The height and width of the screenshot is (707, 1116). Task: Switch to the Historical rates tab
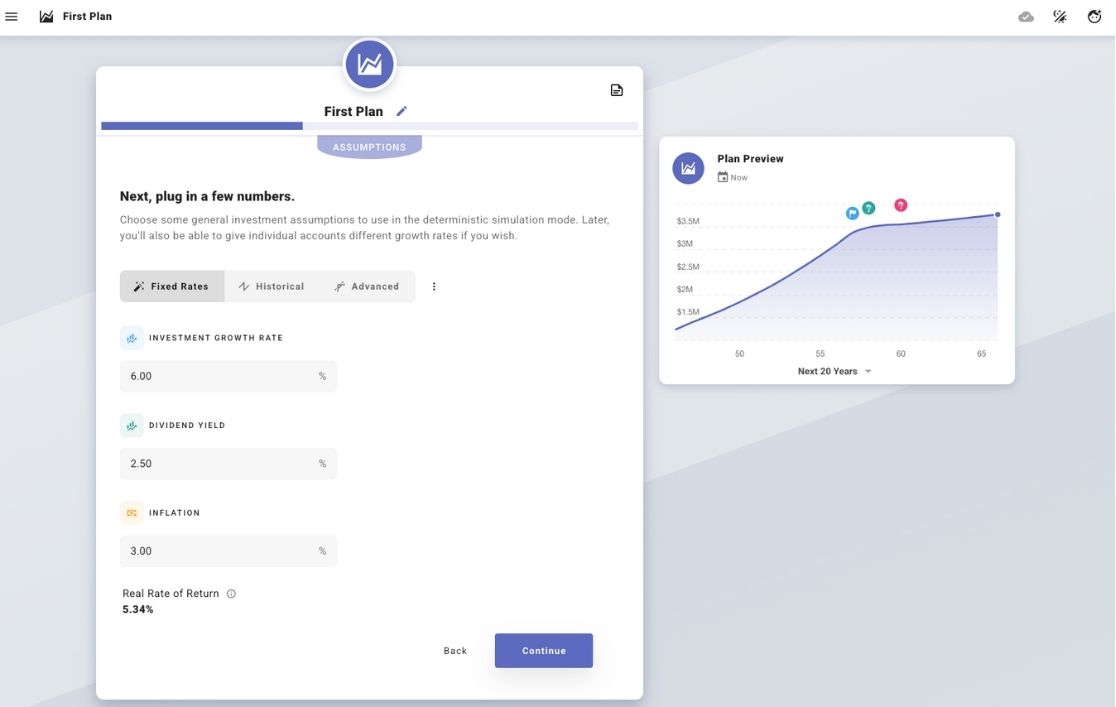[x=271, y=287]
